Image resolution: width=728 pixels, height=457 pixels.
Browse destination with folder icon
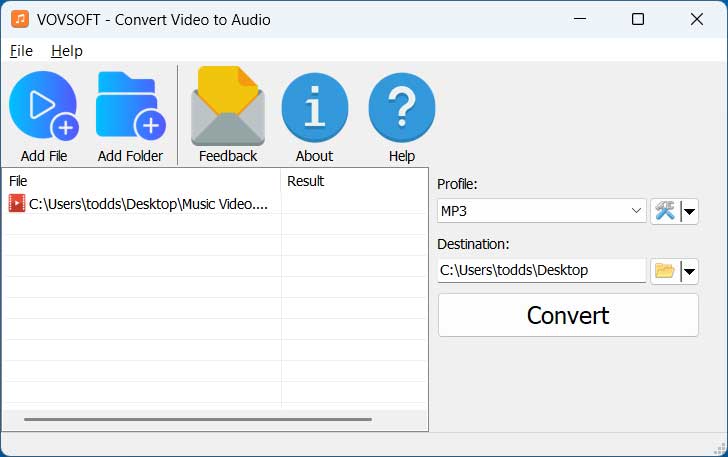665,271
